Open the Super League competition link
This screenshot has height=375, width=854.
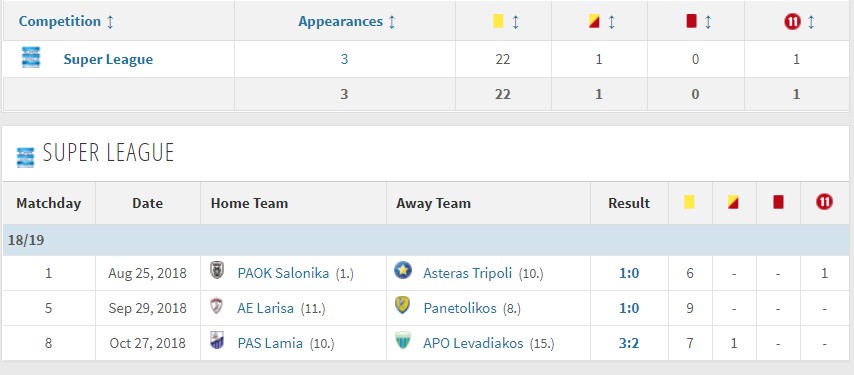[108, 59]
